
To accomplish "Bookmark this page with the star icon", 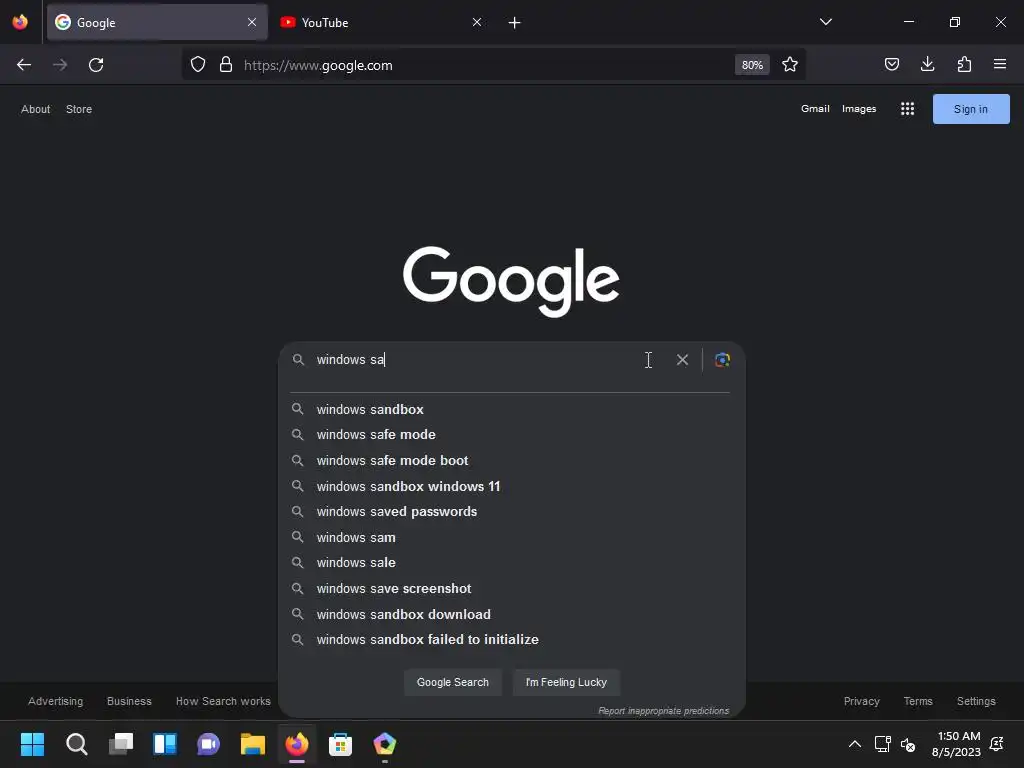I will 790,65.
